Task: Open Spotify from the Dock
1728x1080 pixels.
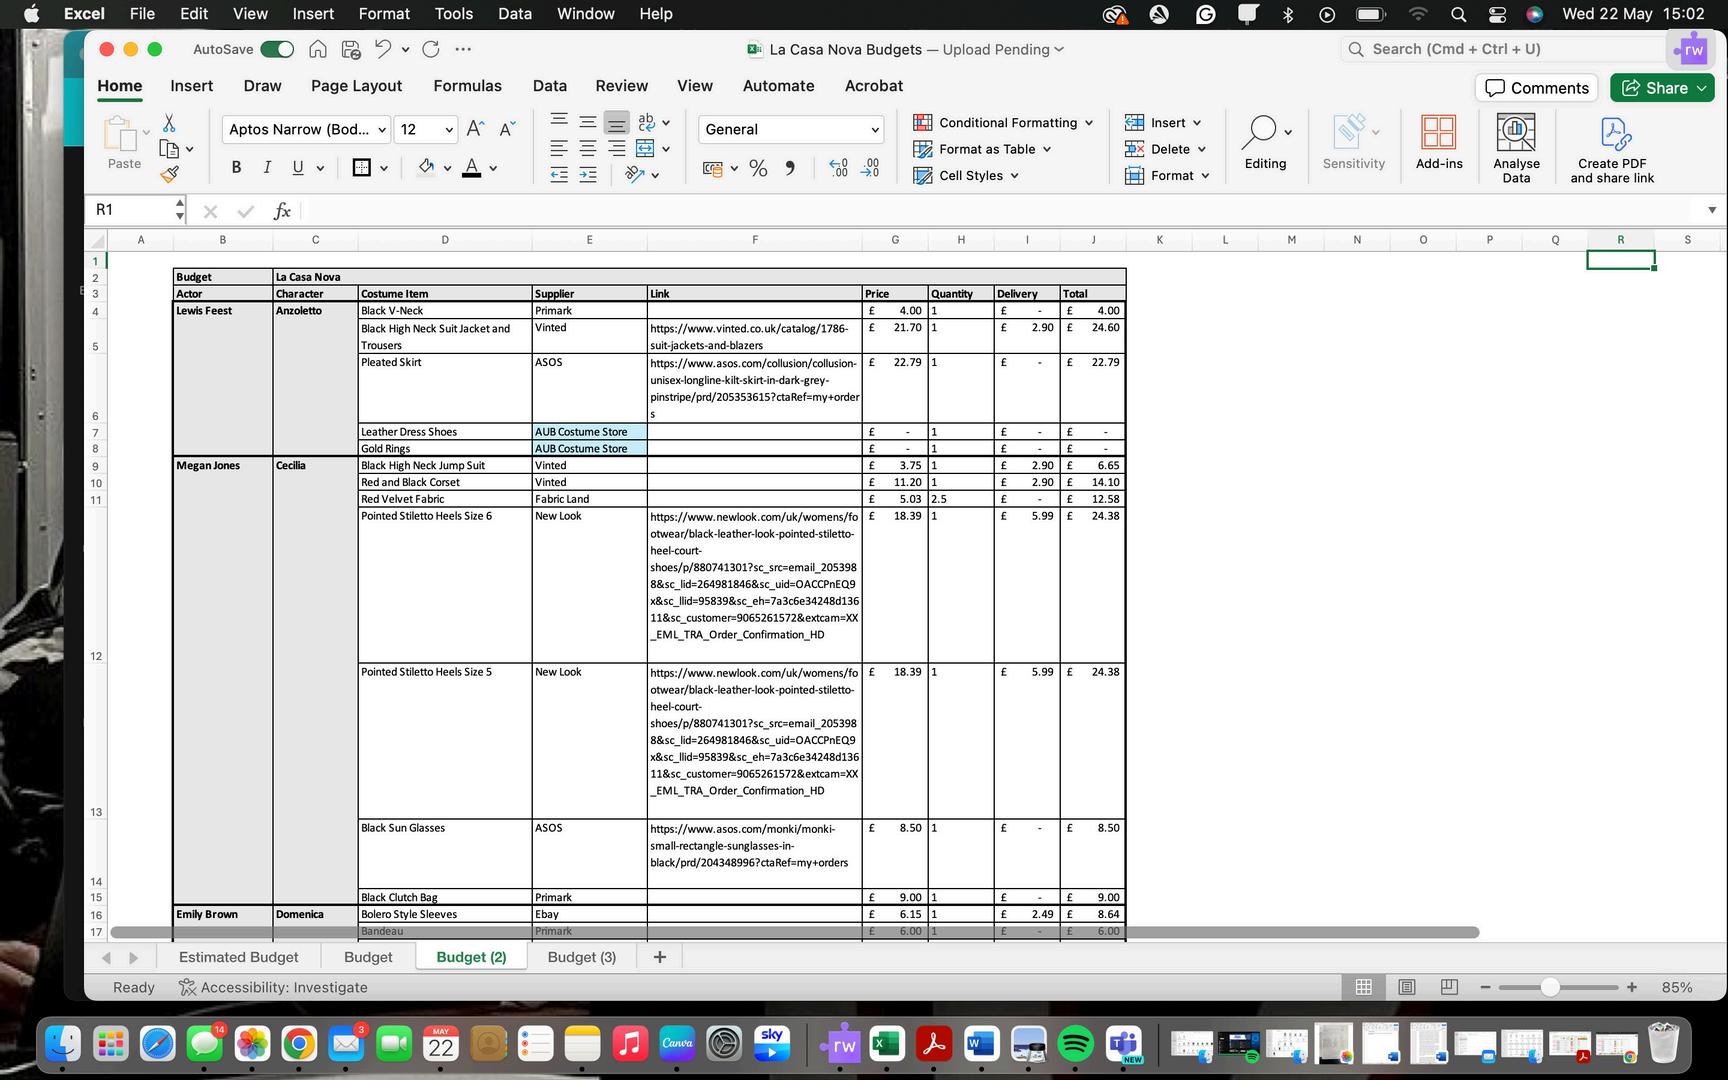Action: pos(1076,1045)
